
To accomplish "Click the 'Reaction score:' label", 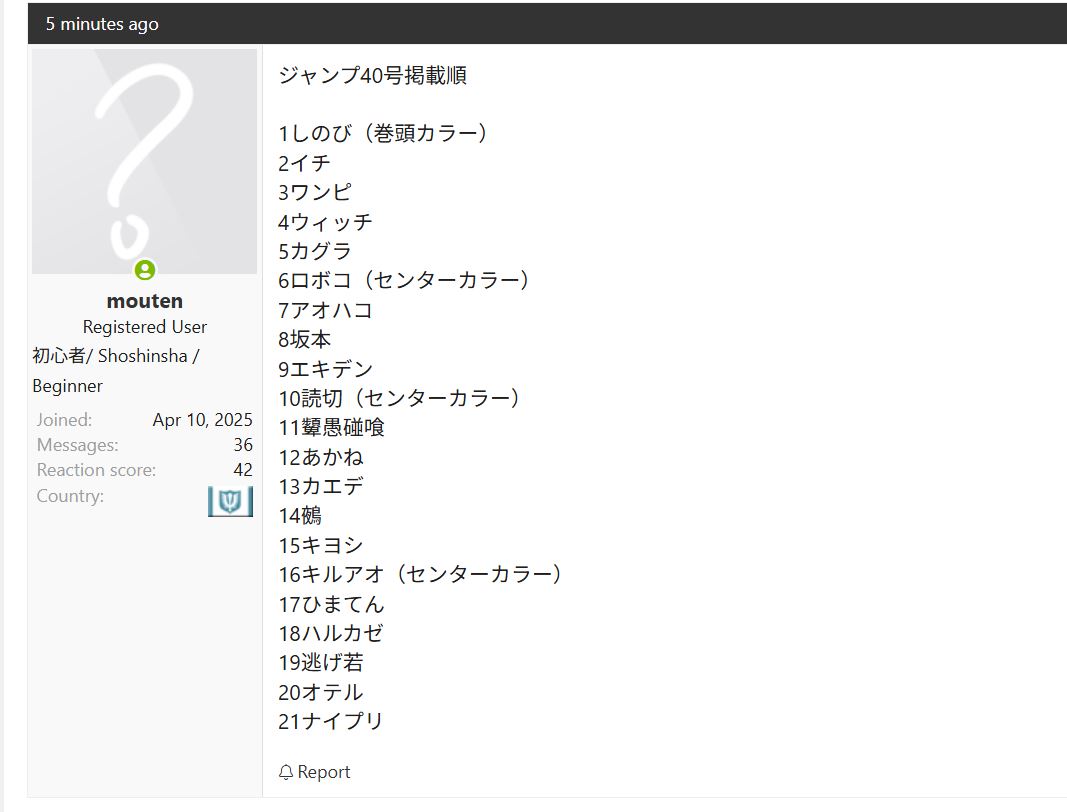I will point(96,470).
